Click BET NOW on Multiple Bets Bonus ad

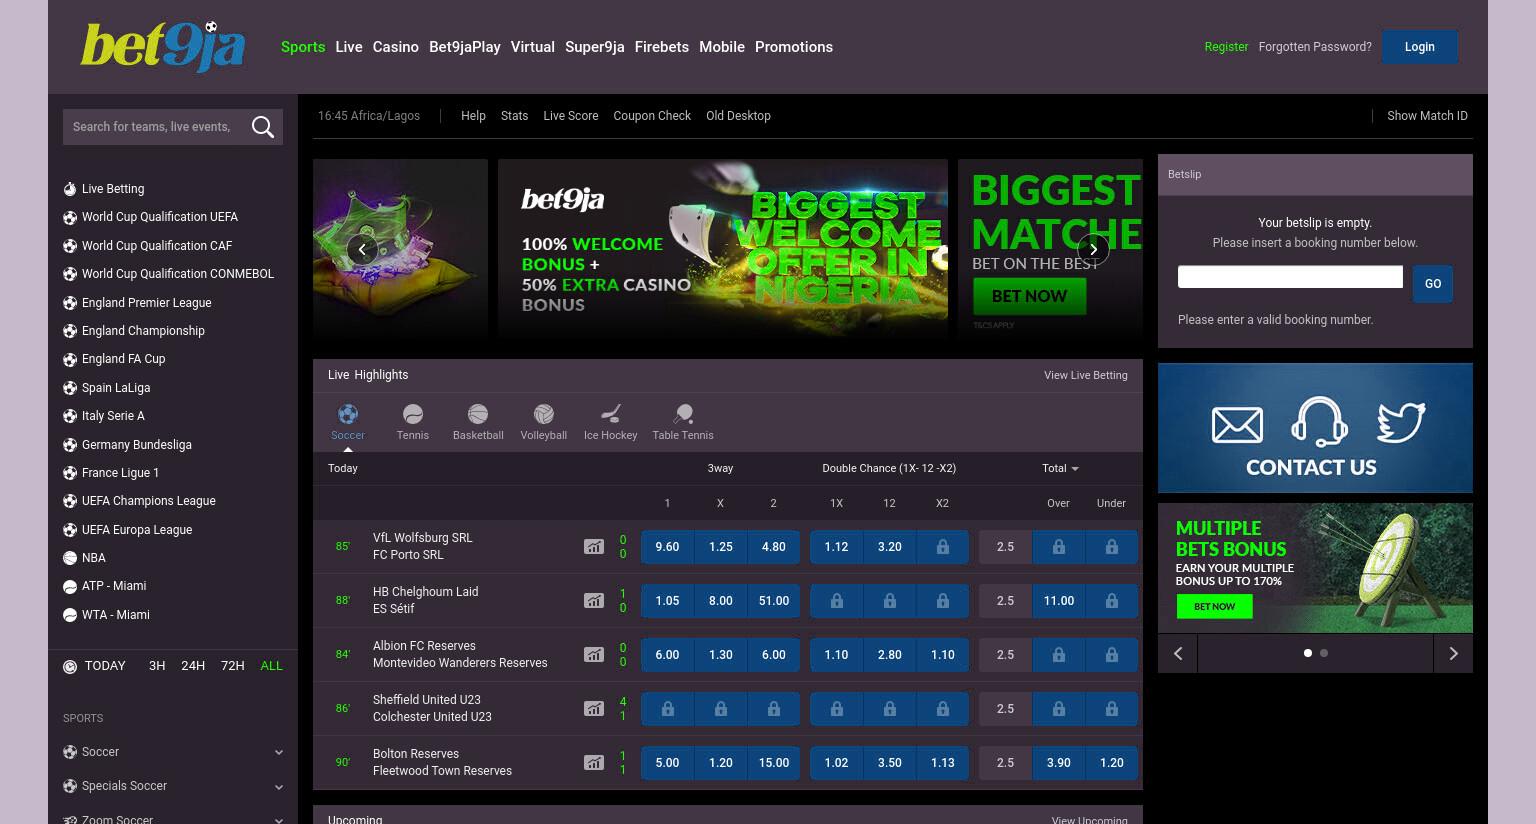point(1214,606)
